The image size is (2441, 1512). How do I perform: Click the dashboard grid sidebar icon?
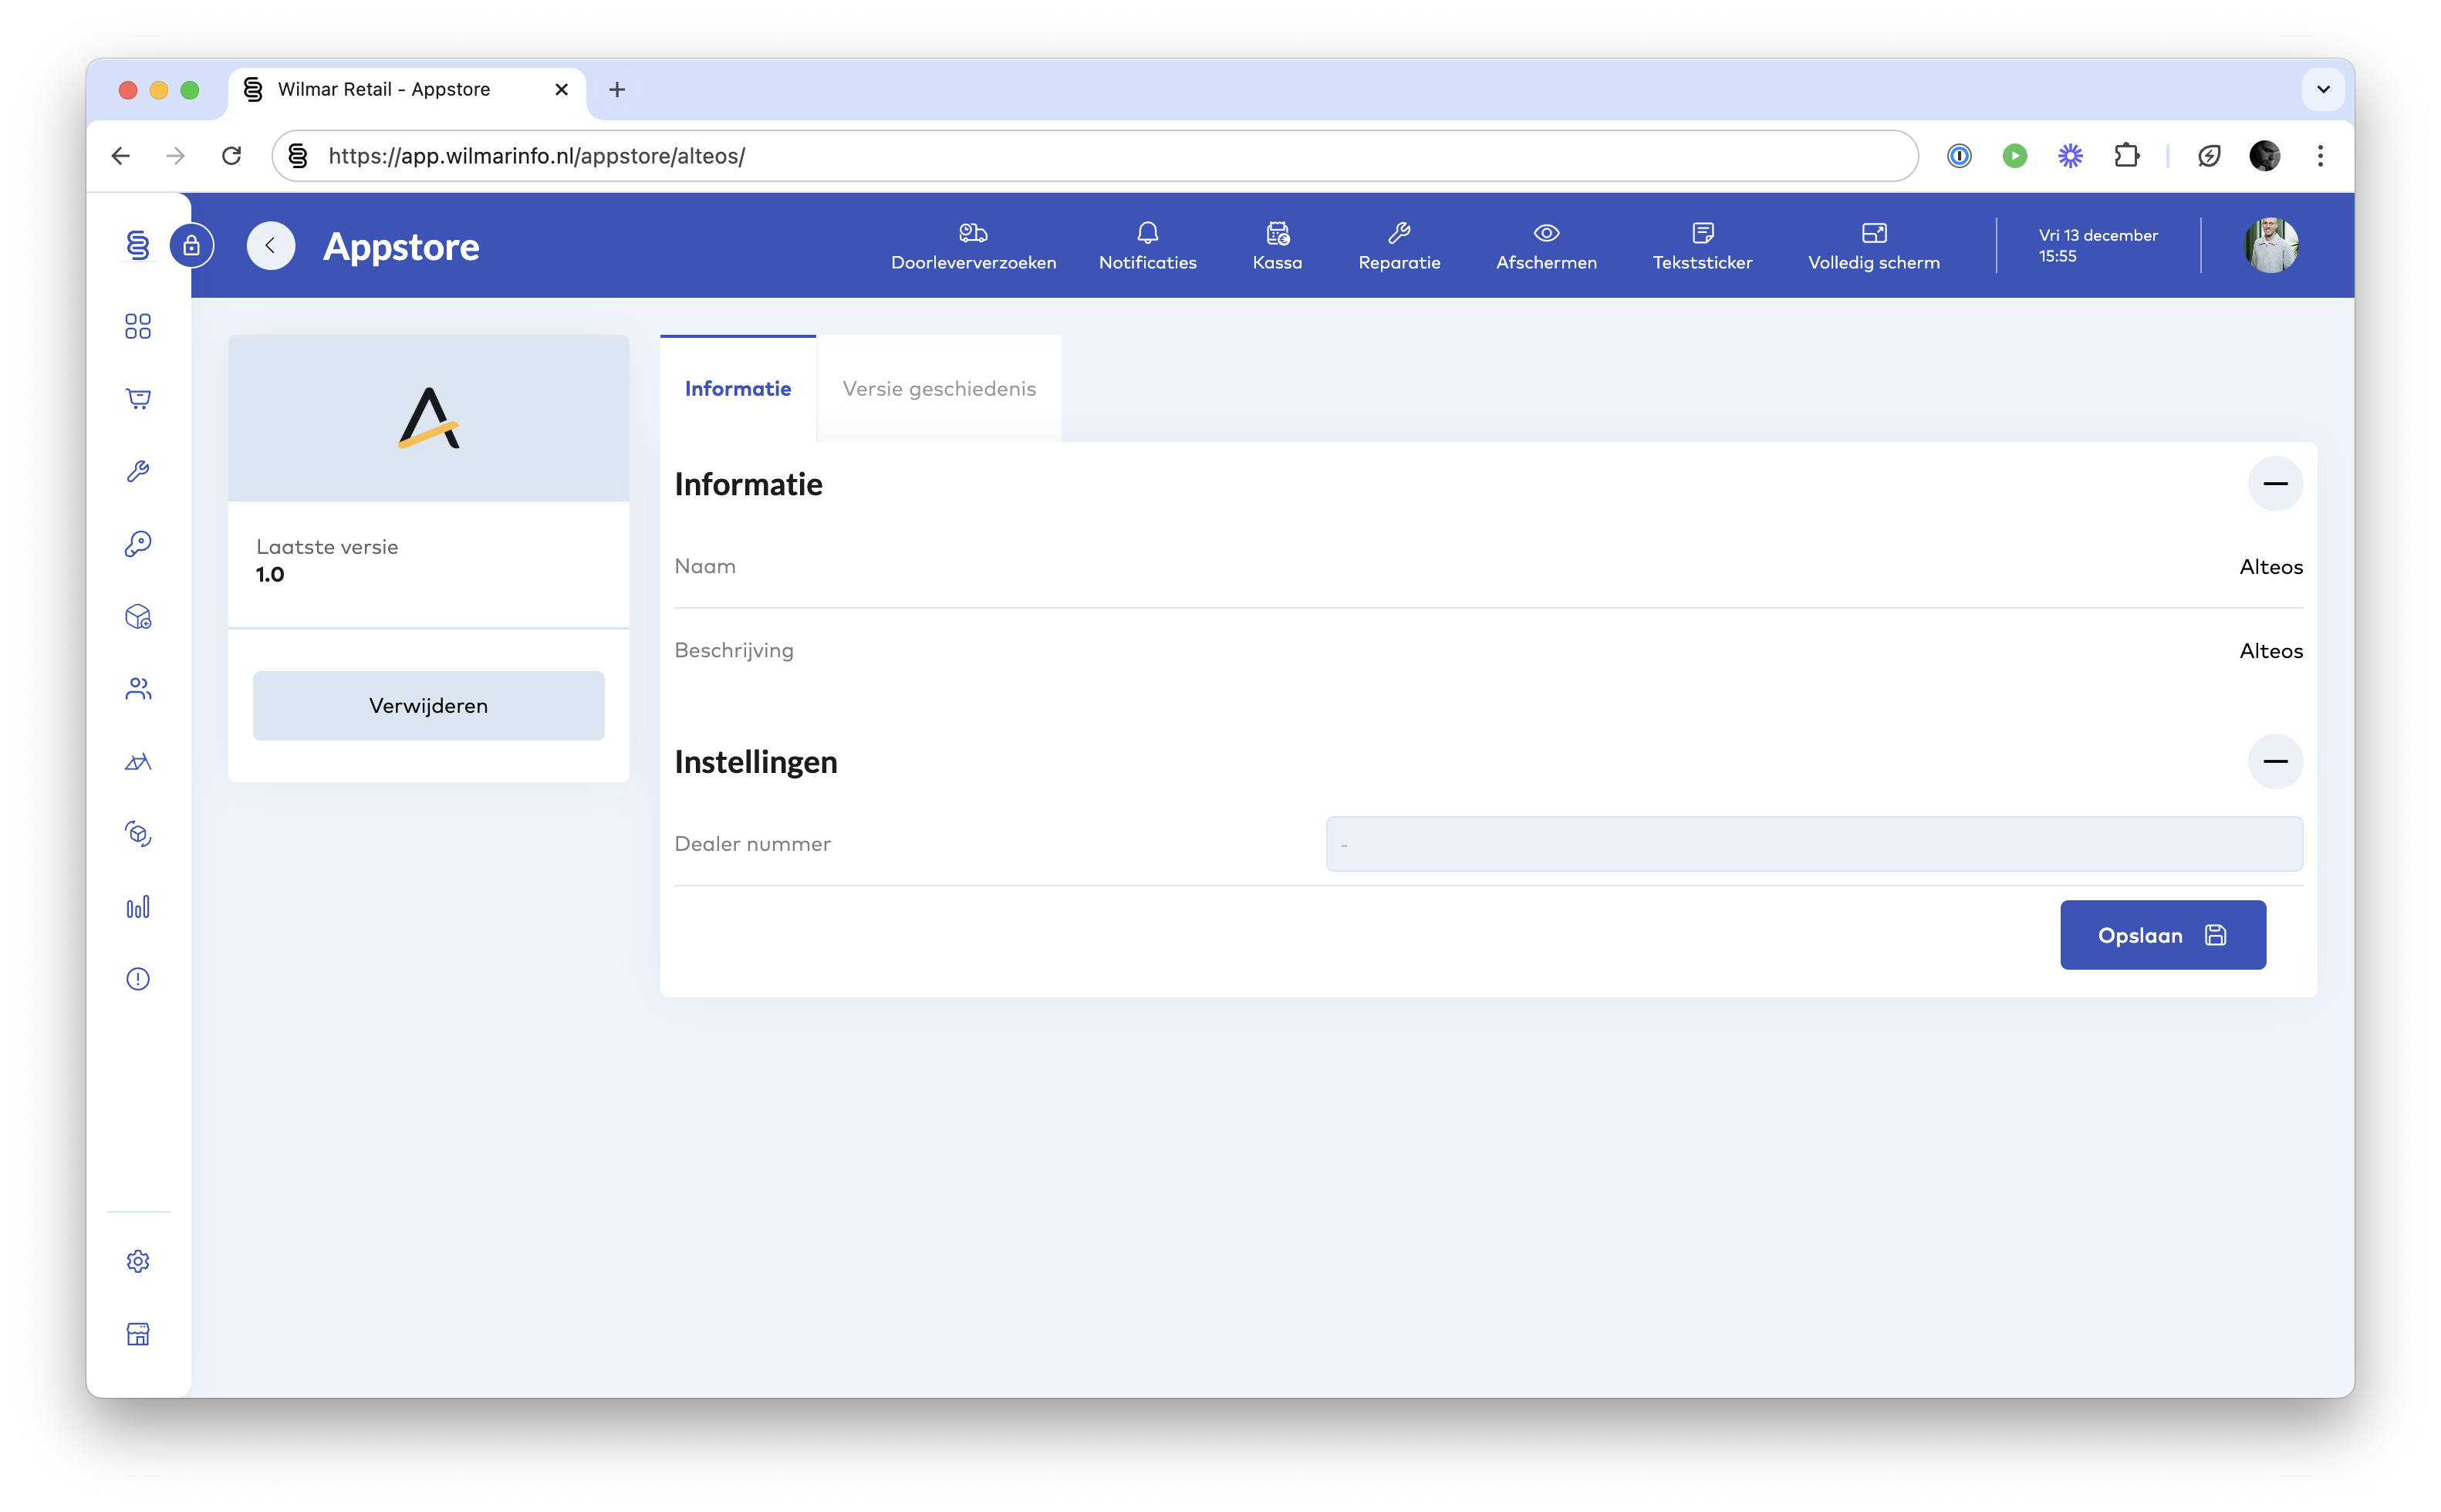tap(138, 326)
